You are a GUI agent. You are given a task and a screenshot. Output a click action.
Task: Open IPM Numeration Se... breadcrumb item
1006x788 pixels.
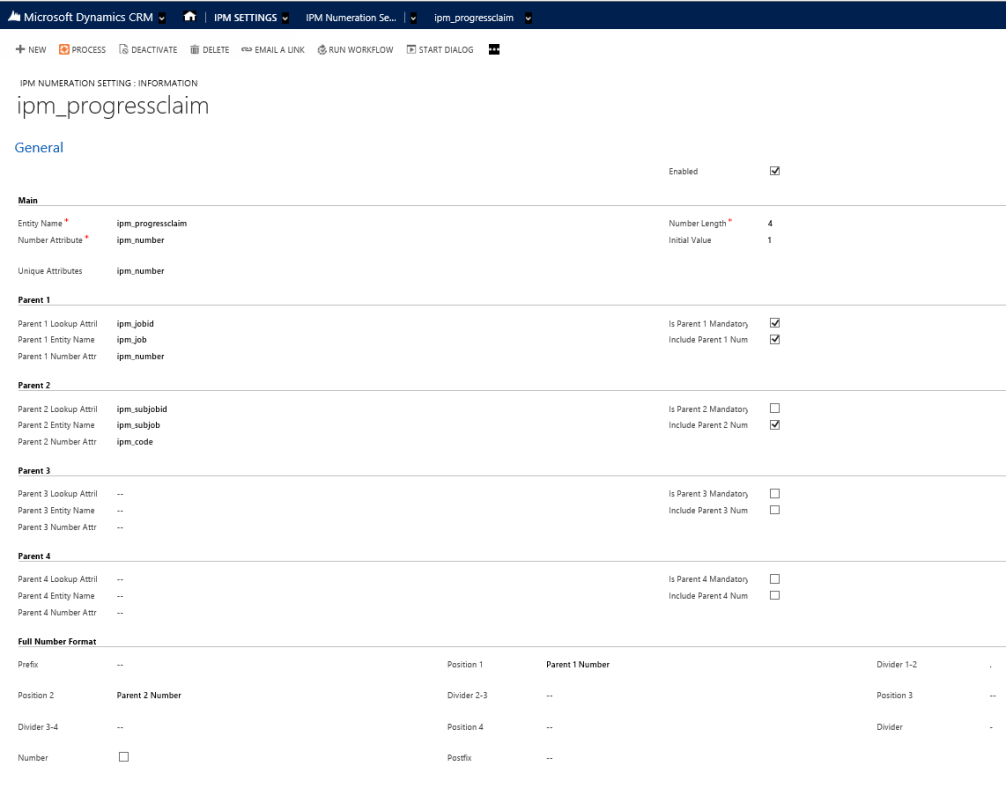tap(351, 18)
